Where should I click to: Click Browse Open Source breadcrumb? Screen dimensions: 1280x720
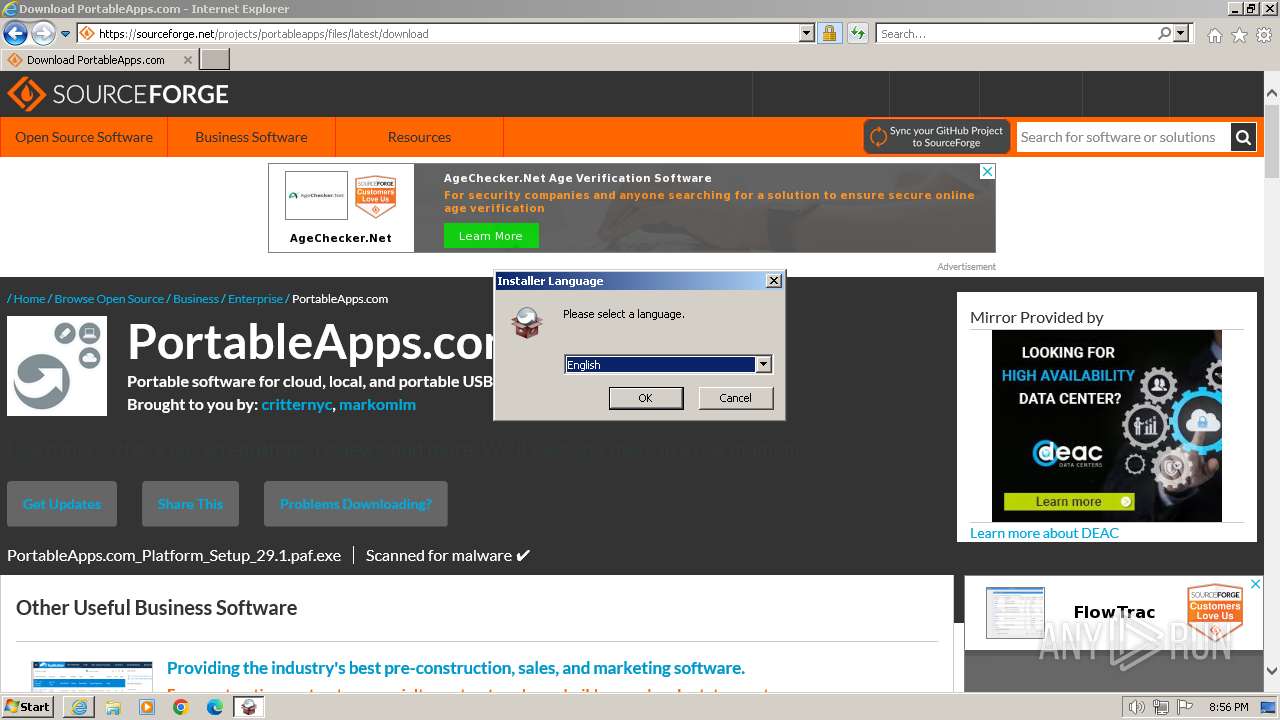click(109, 299)
